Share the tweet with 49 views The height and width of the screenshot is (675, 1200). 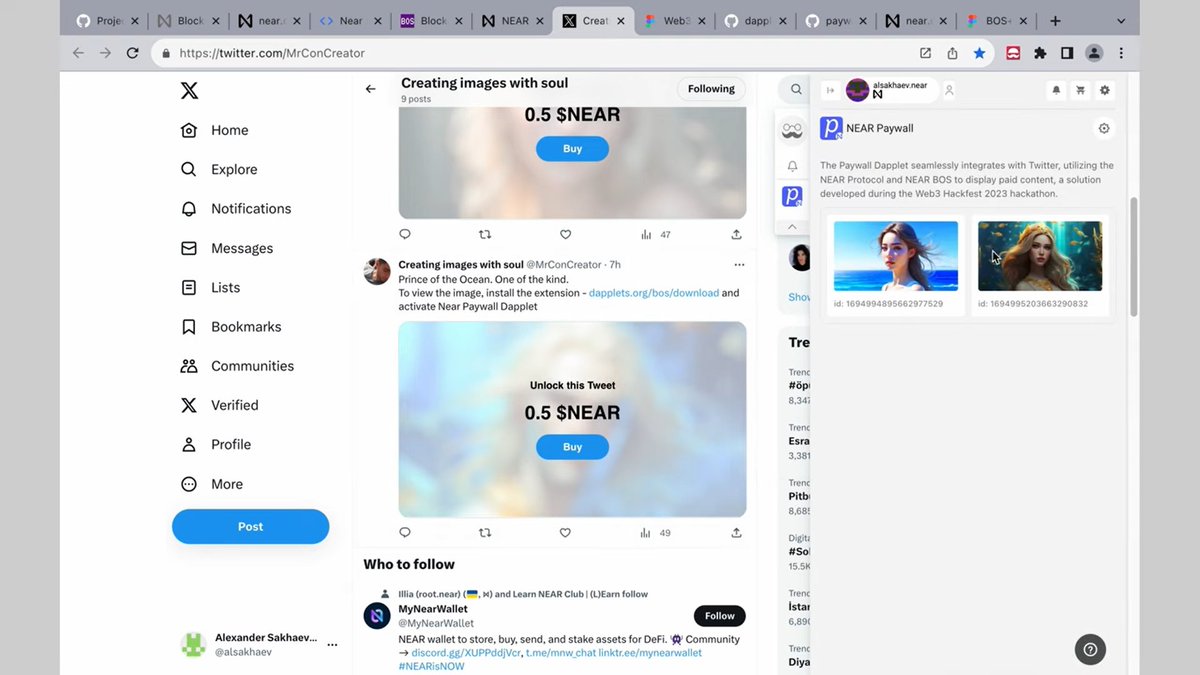tap(736, 533)
